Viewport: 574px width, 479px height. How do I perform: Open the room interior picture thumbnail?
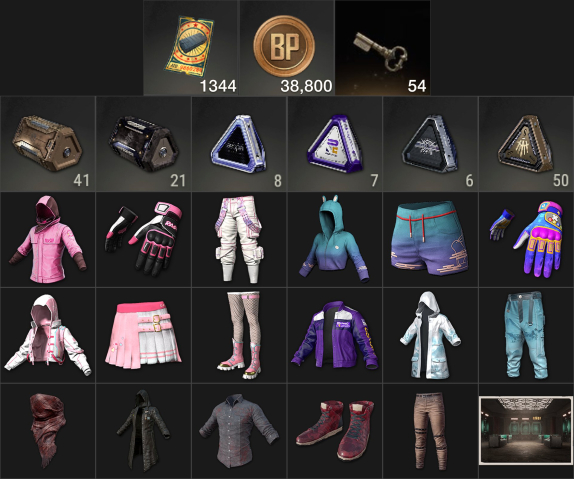[526, 430]
